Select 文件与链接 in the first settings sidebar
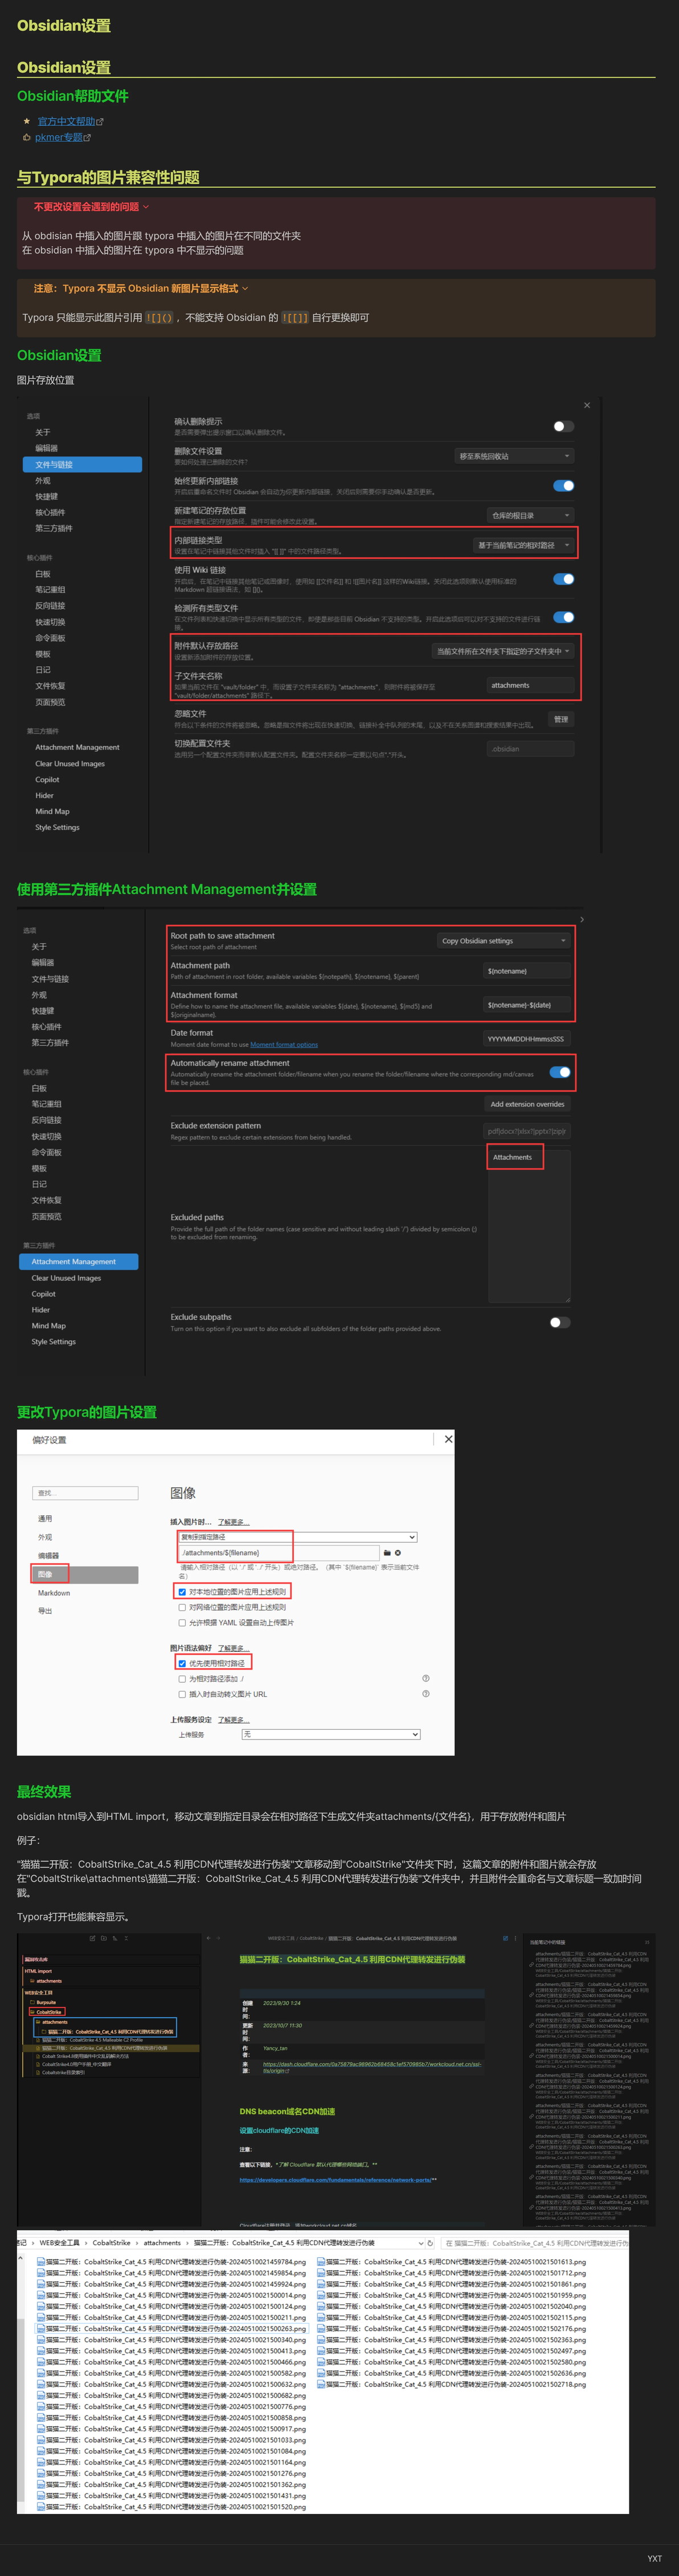The height and width of the screenshot is (2576, 679). 81,465
